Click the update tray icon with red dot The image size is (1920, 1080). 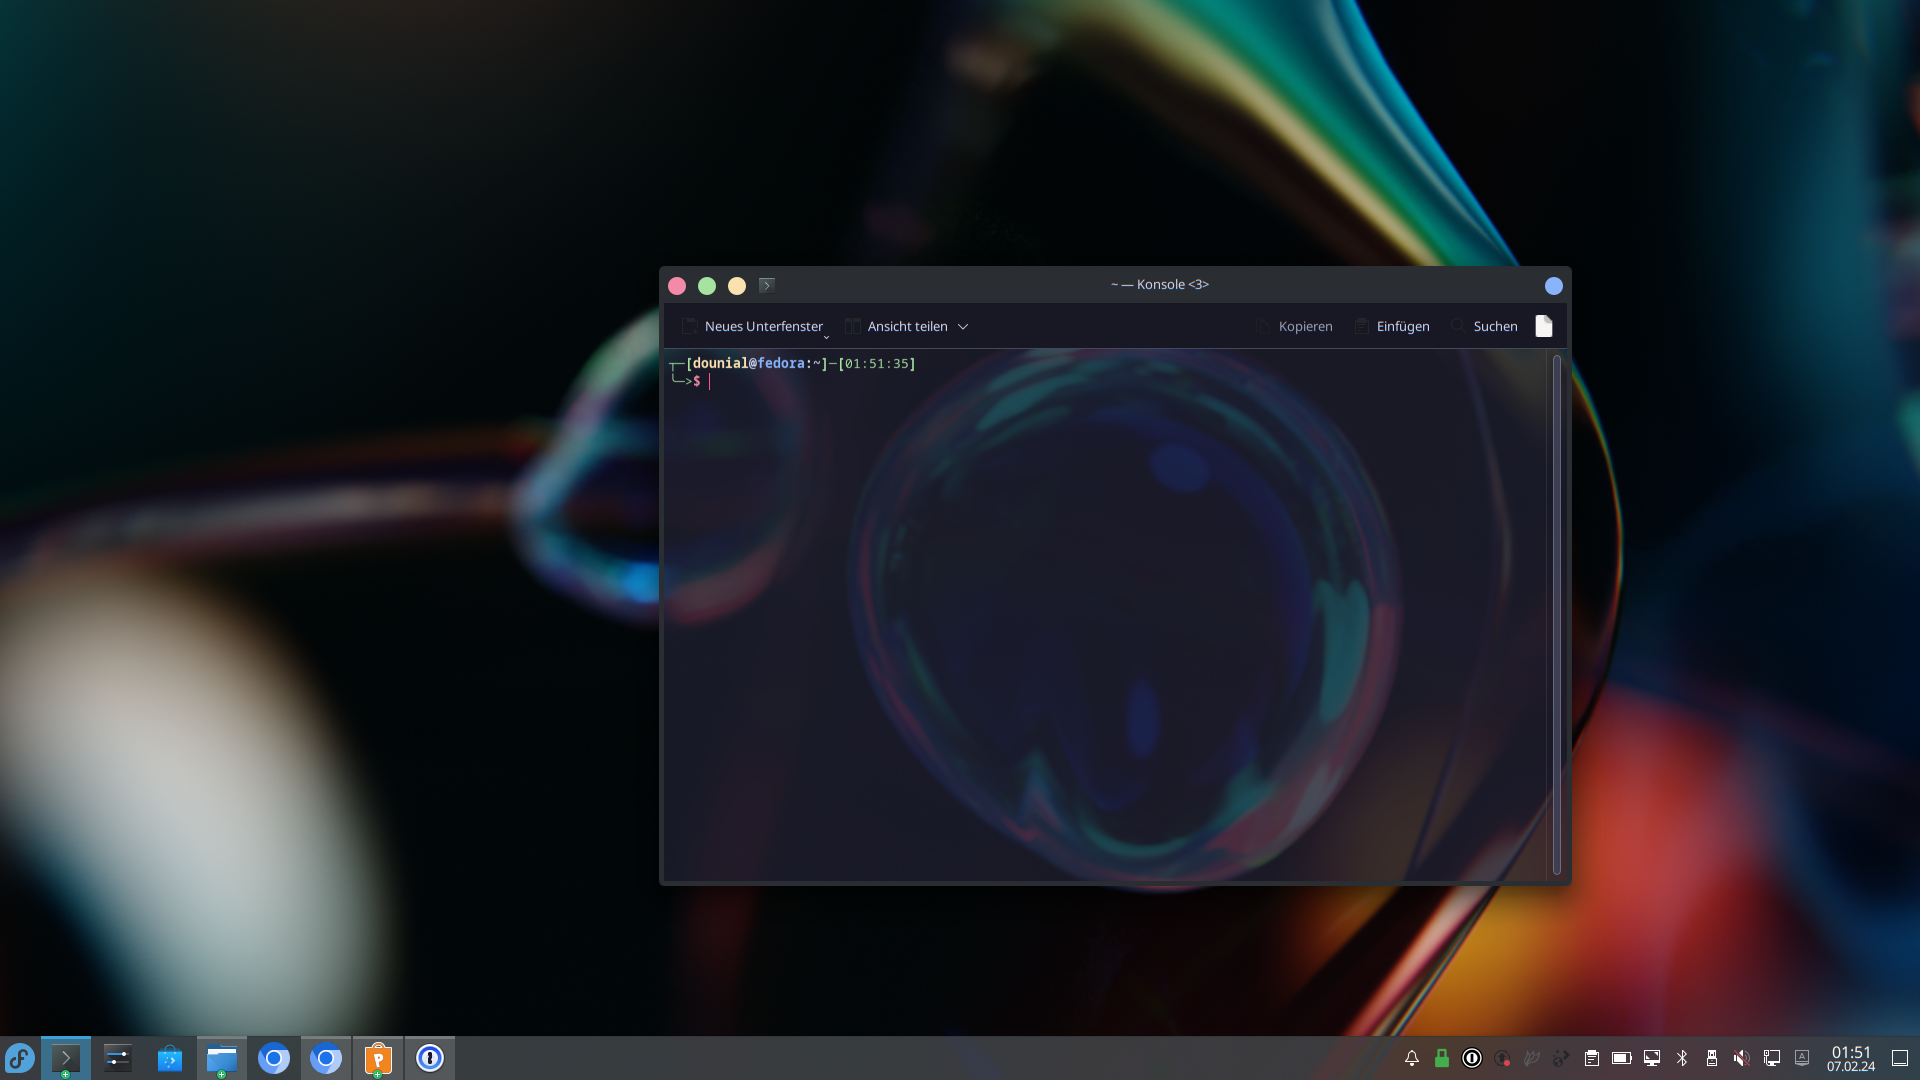pos(1502,1058)
